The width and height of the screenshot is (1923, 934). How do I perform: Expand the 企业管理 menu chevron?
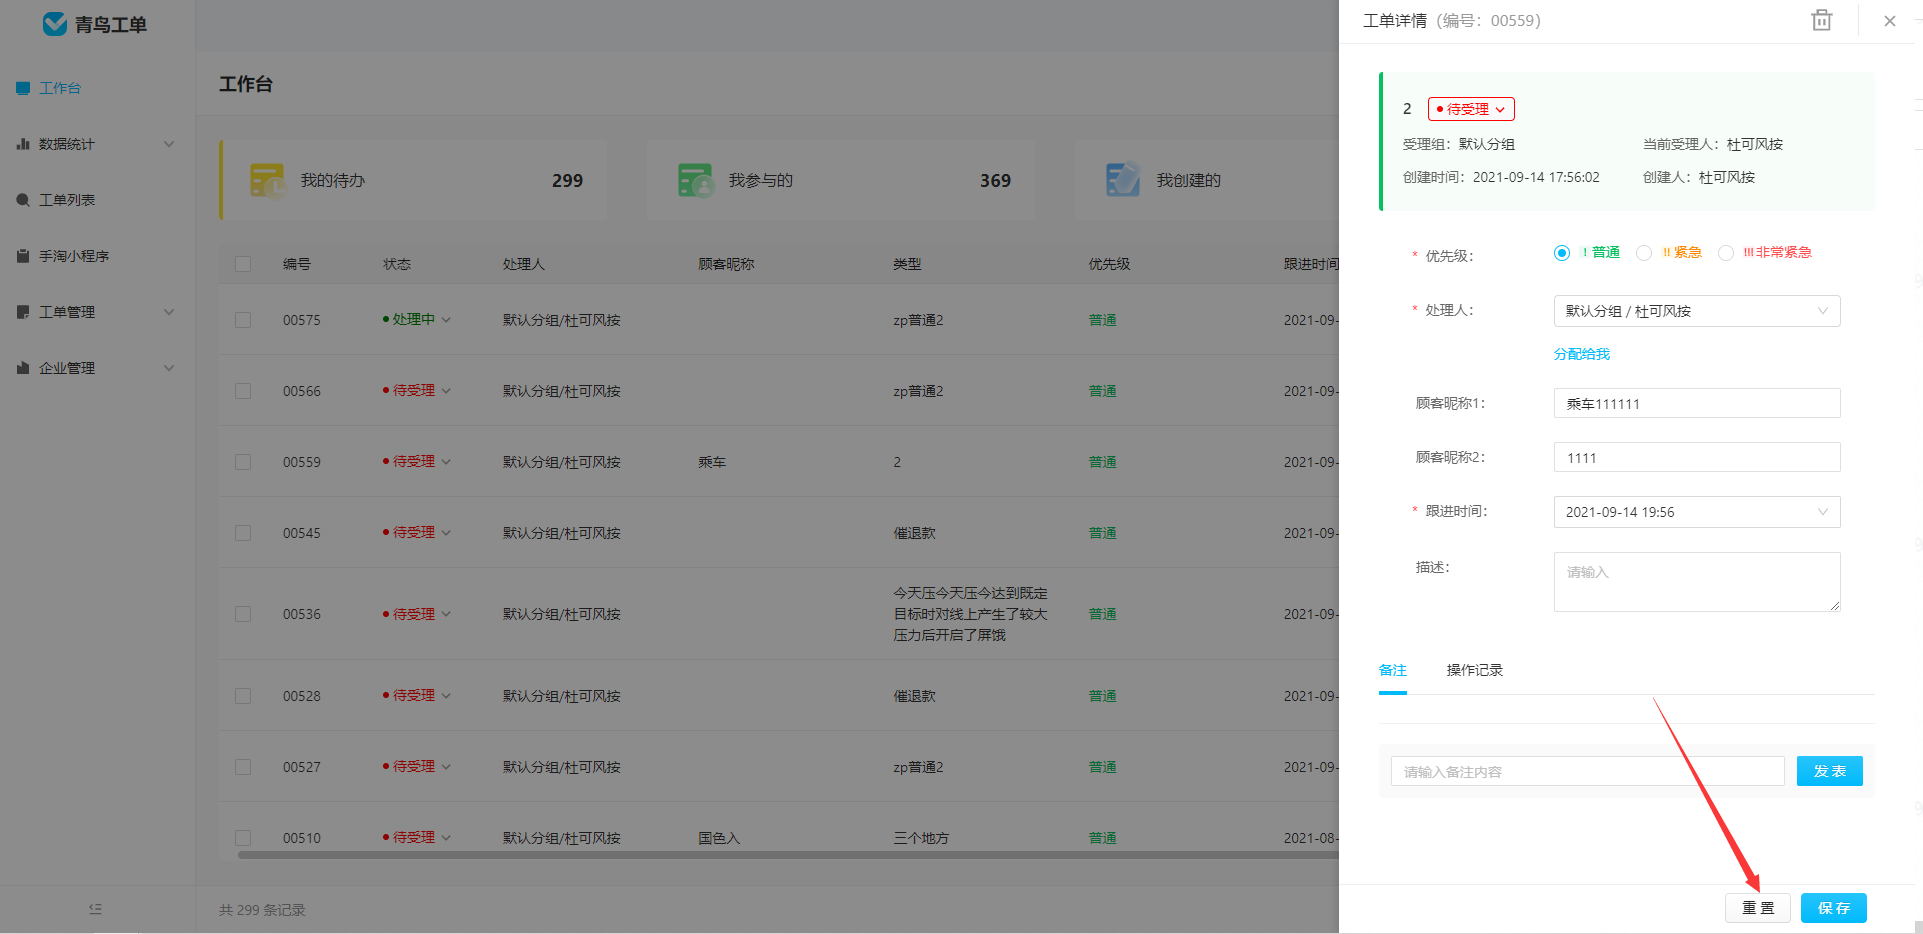169,368
